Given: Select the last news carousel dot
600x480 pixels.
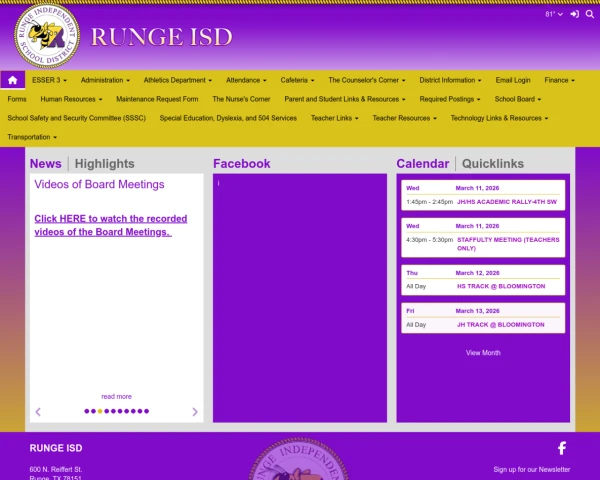Looking at the screenshot, I should pos(146,411).
